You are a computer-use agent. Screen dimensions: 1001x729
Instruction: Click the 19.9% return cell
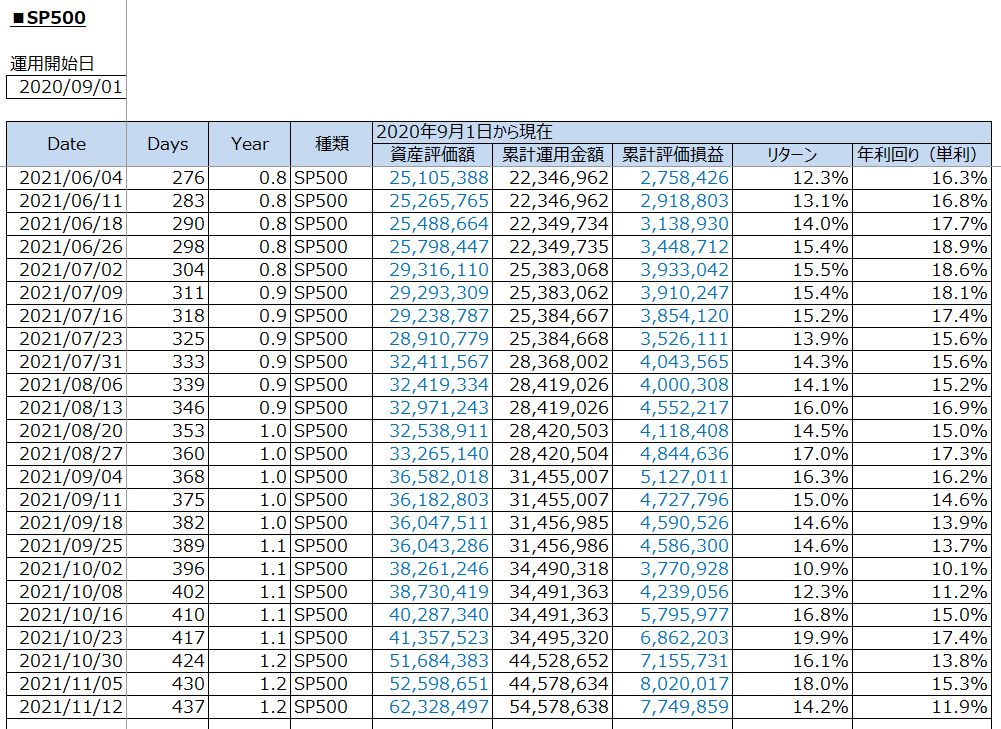pos(792,638)
